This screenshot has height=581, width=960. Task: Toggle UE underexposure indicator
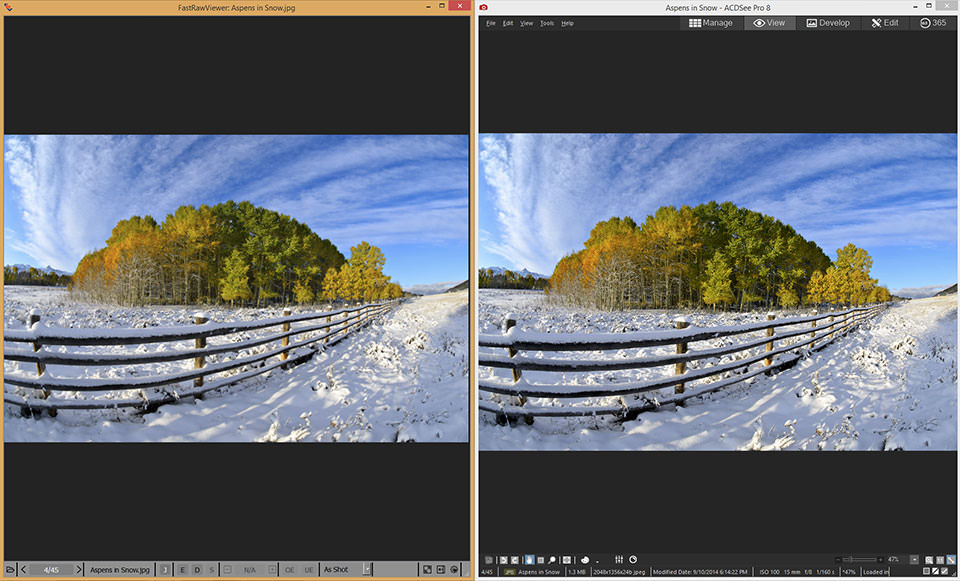click(309, 569)
